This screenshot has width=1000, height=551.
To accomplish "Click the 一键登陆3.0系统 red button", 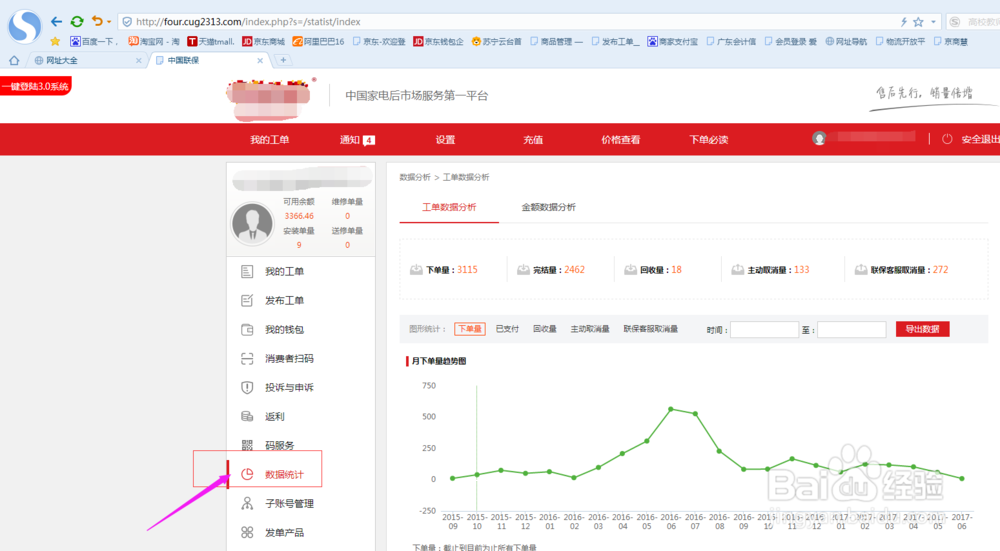I will click(x=36, y=86).
